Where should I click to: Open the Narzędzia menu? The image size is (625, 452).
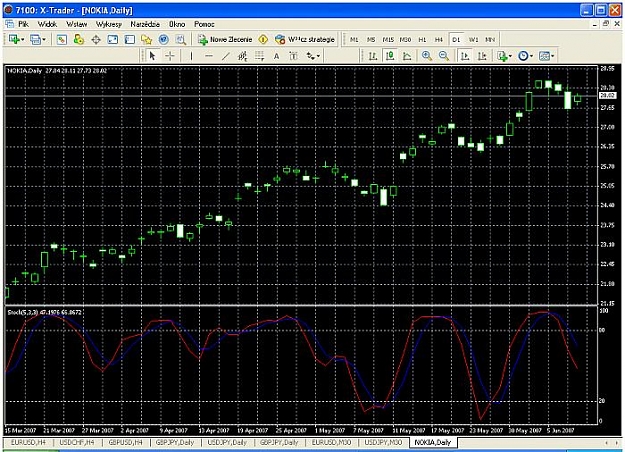click(145, 24)
